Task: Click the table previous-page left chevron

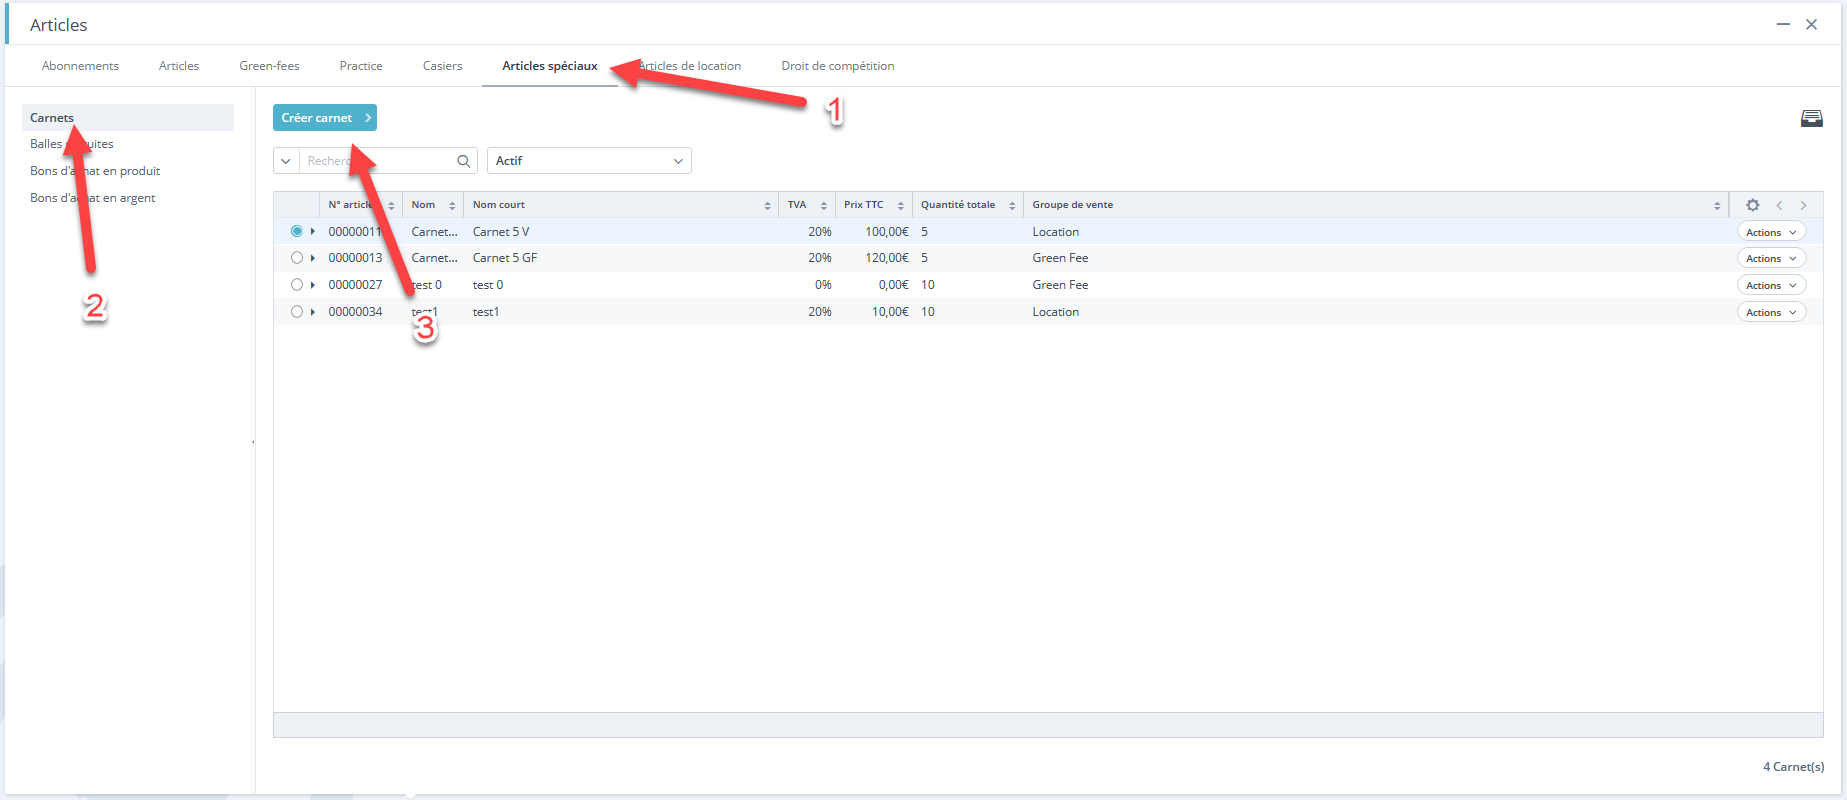Action: point(1779,205)
